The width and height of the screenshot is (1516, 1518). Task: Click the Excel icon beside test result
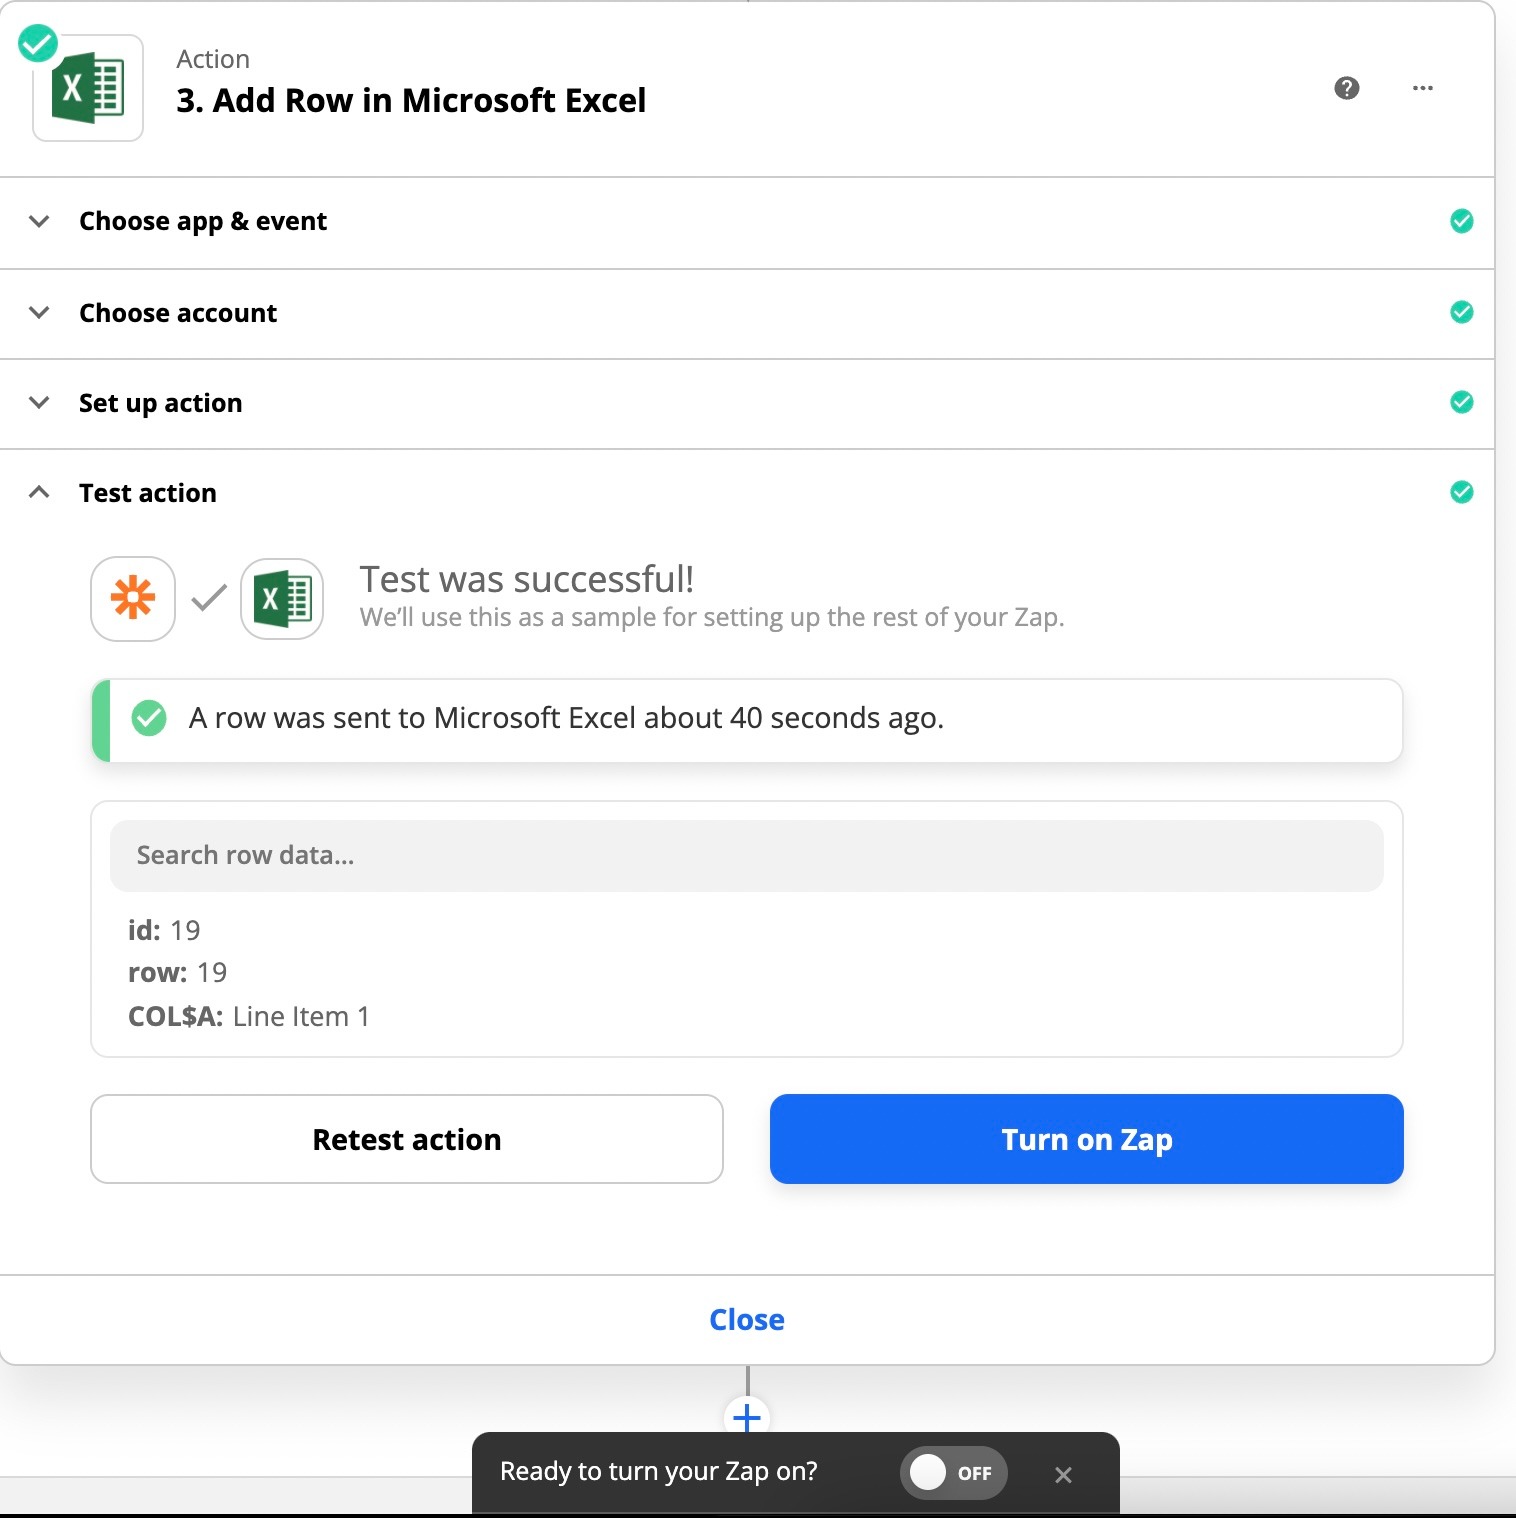pyautogui.click(x=282, y=598)
